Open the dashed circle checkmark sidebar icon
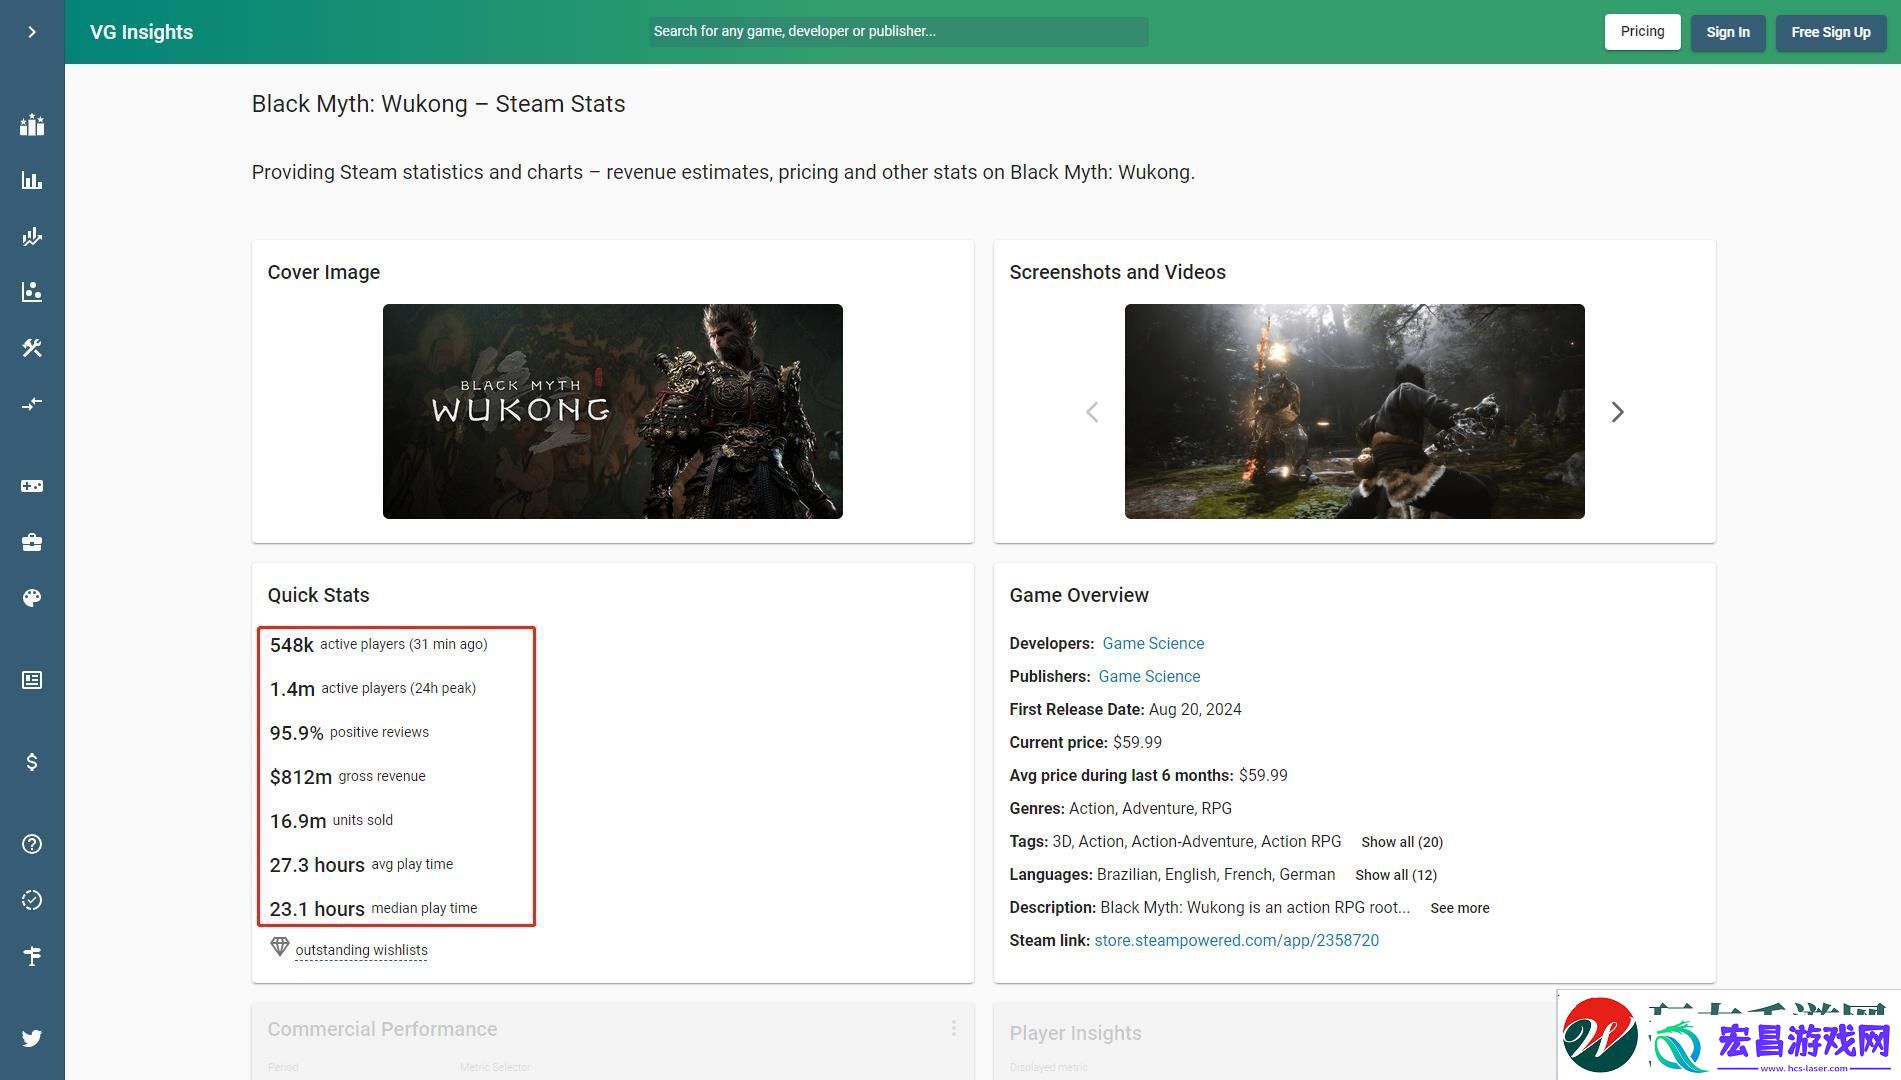1901x1080 pixels. click(x=32, y=900)
